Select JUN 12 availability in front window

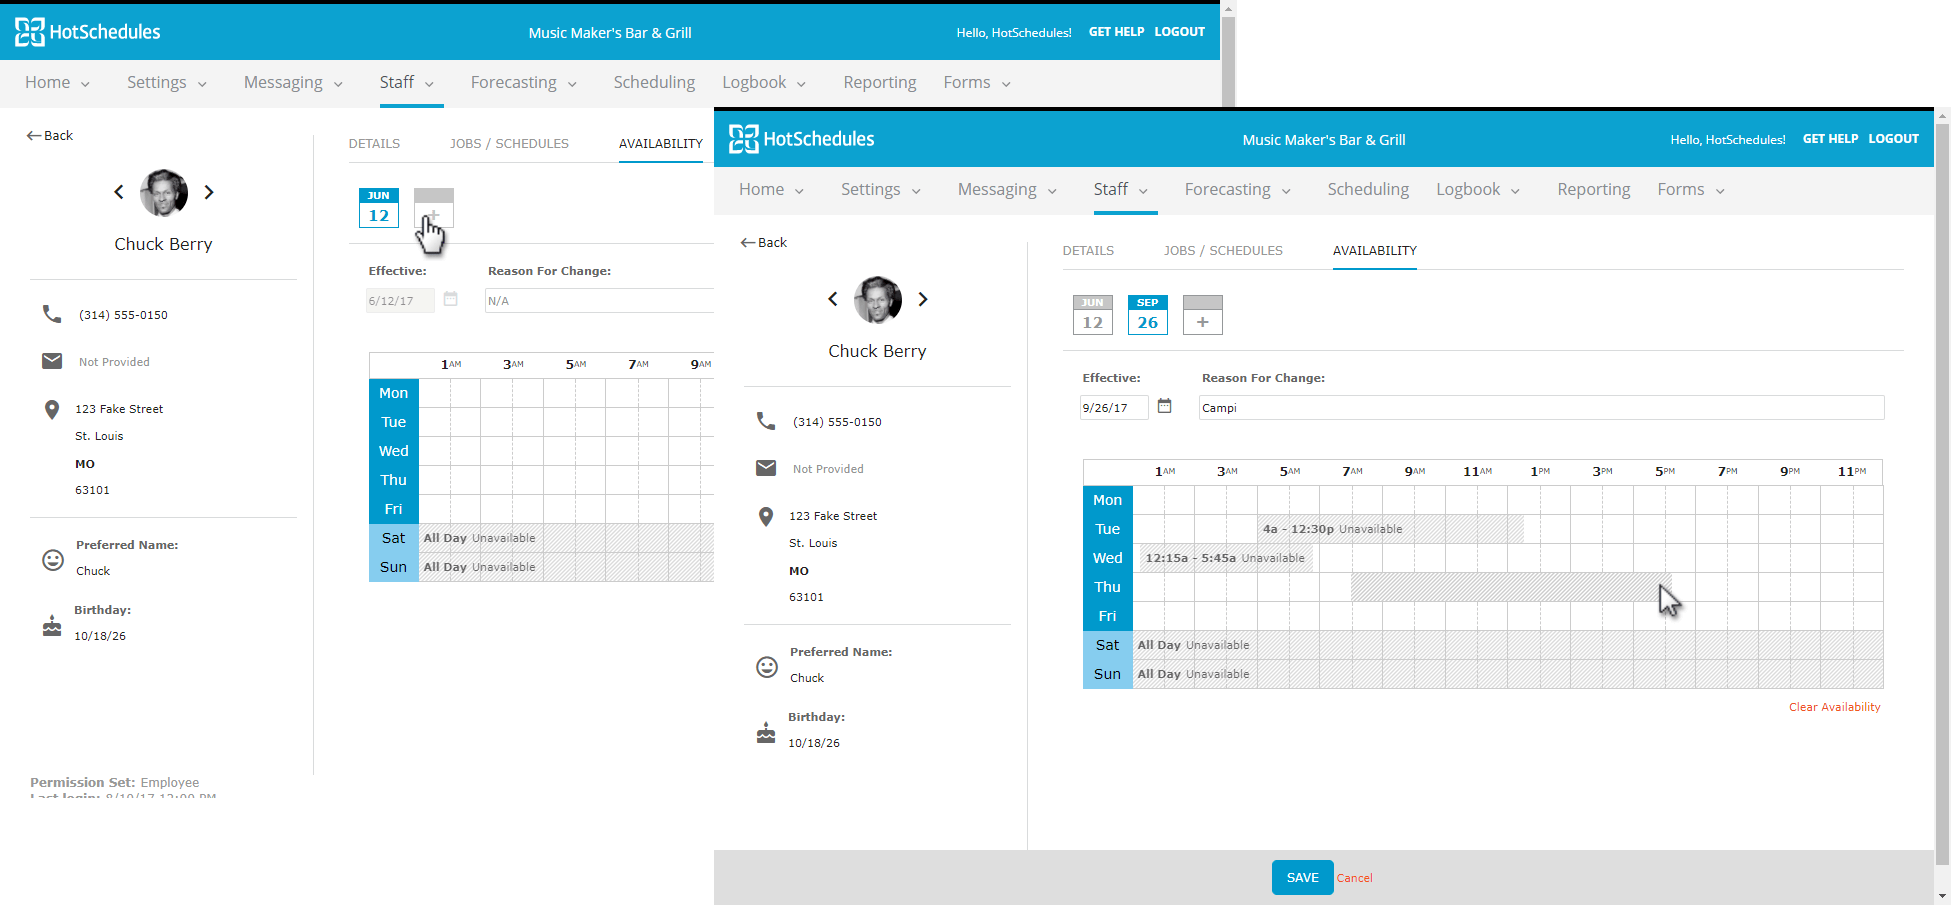point(1093,315)
